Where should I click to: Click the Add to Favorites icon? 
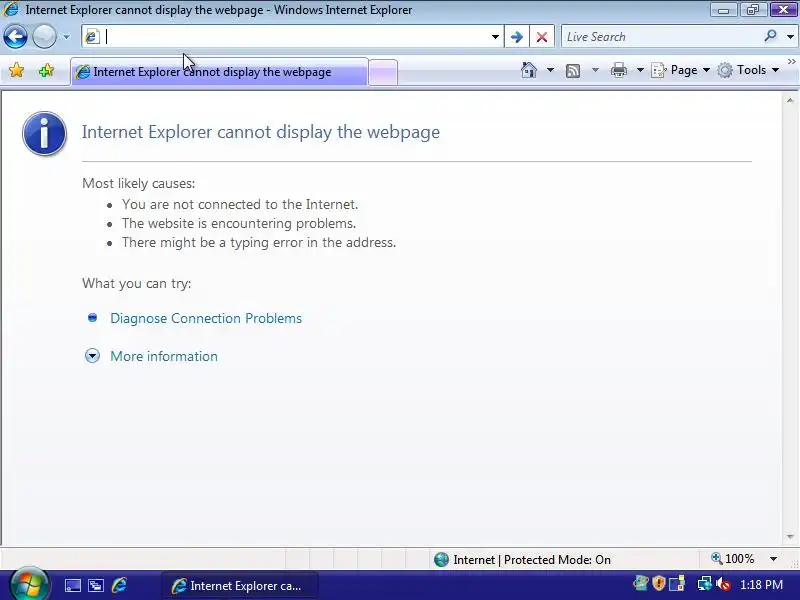[46, 70]
